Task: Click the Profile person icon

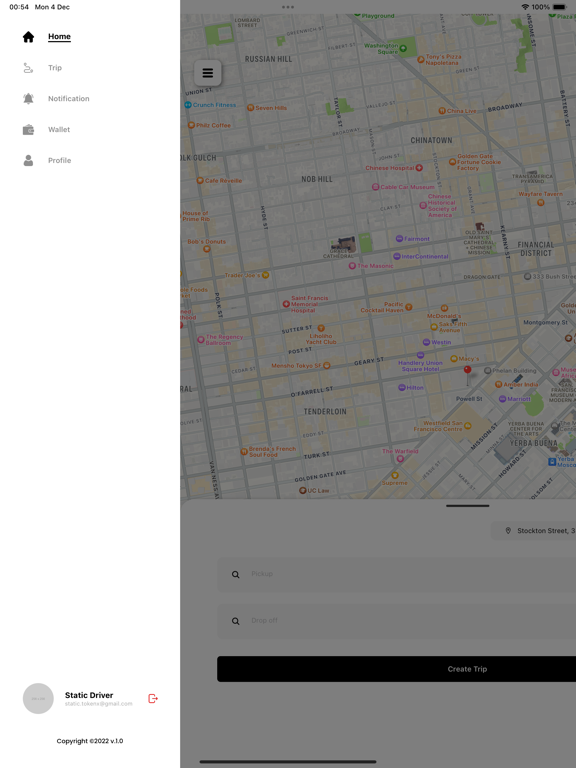Action: (28, 160)
